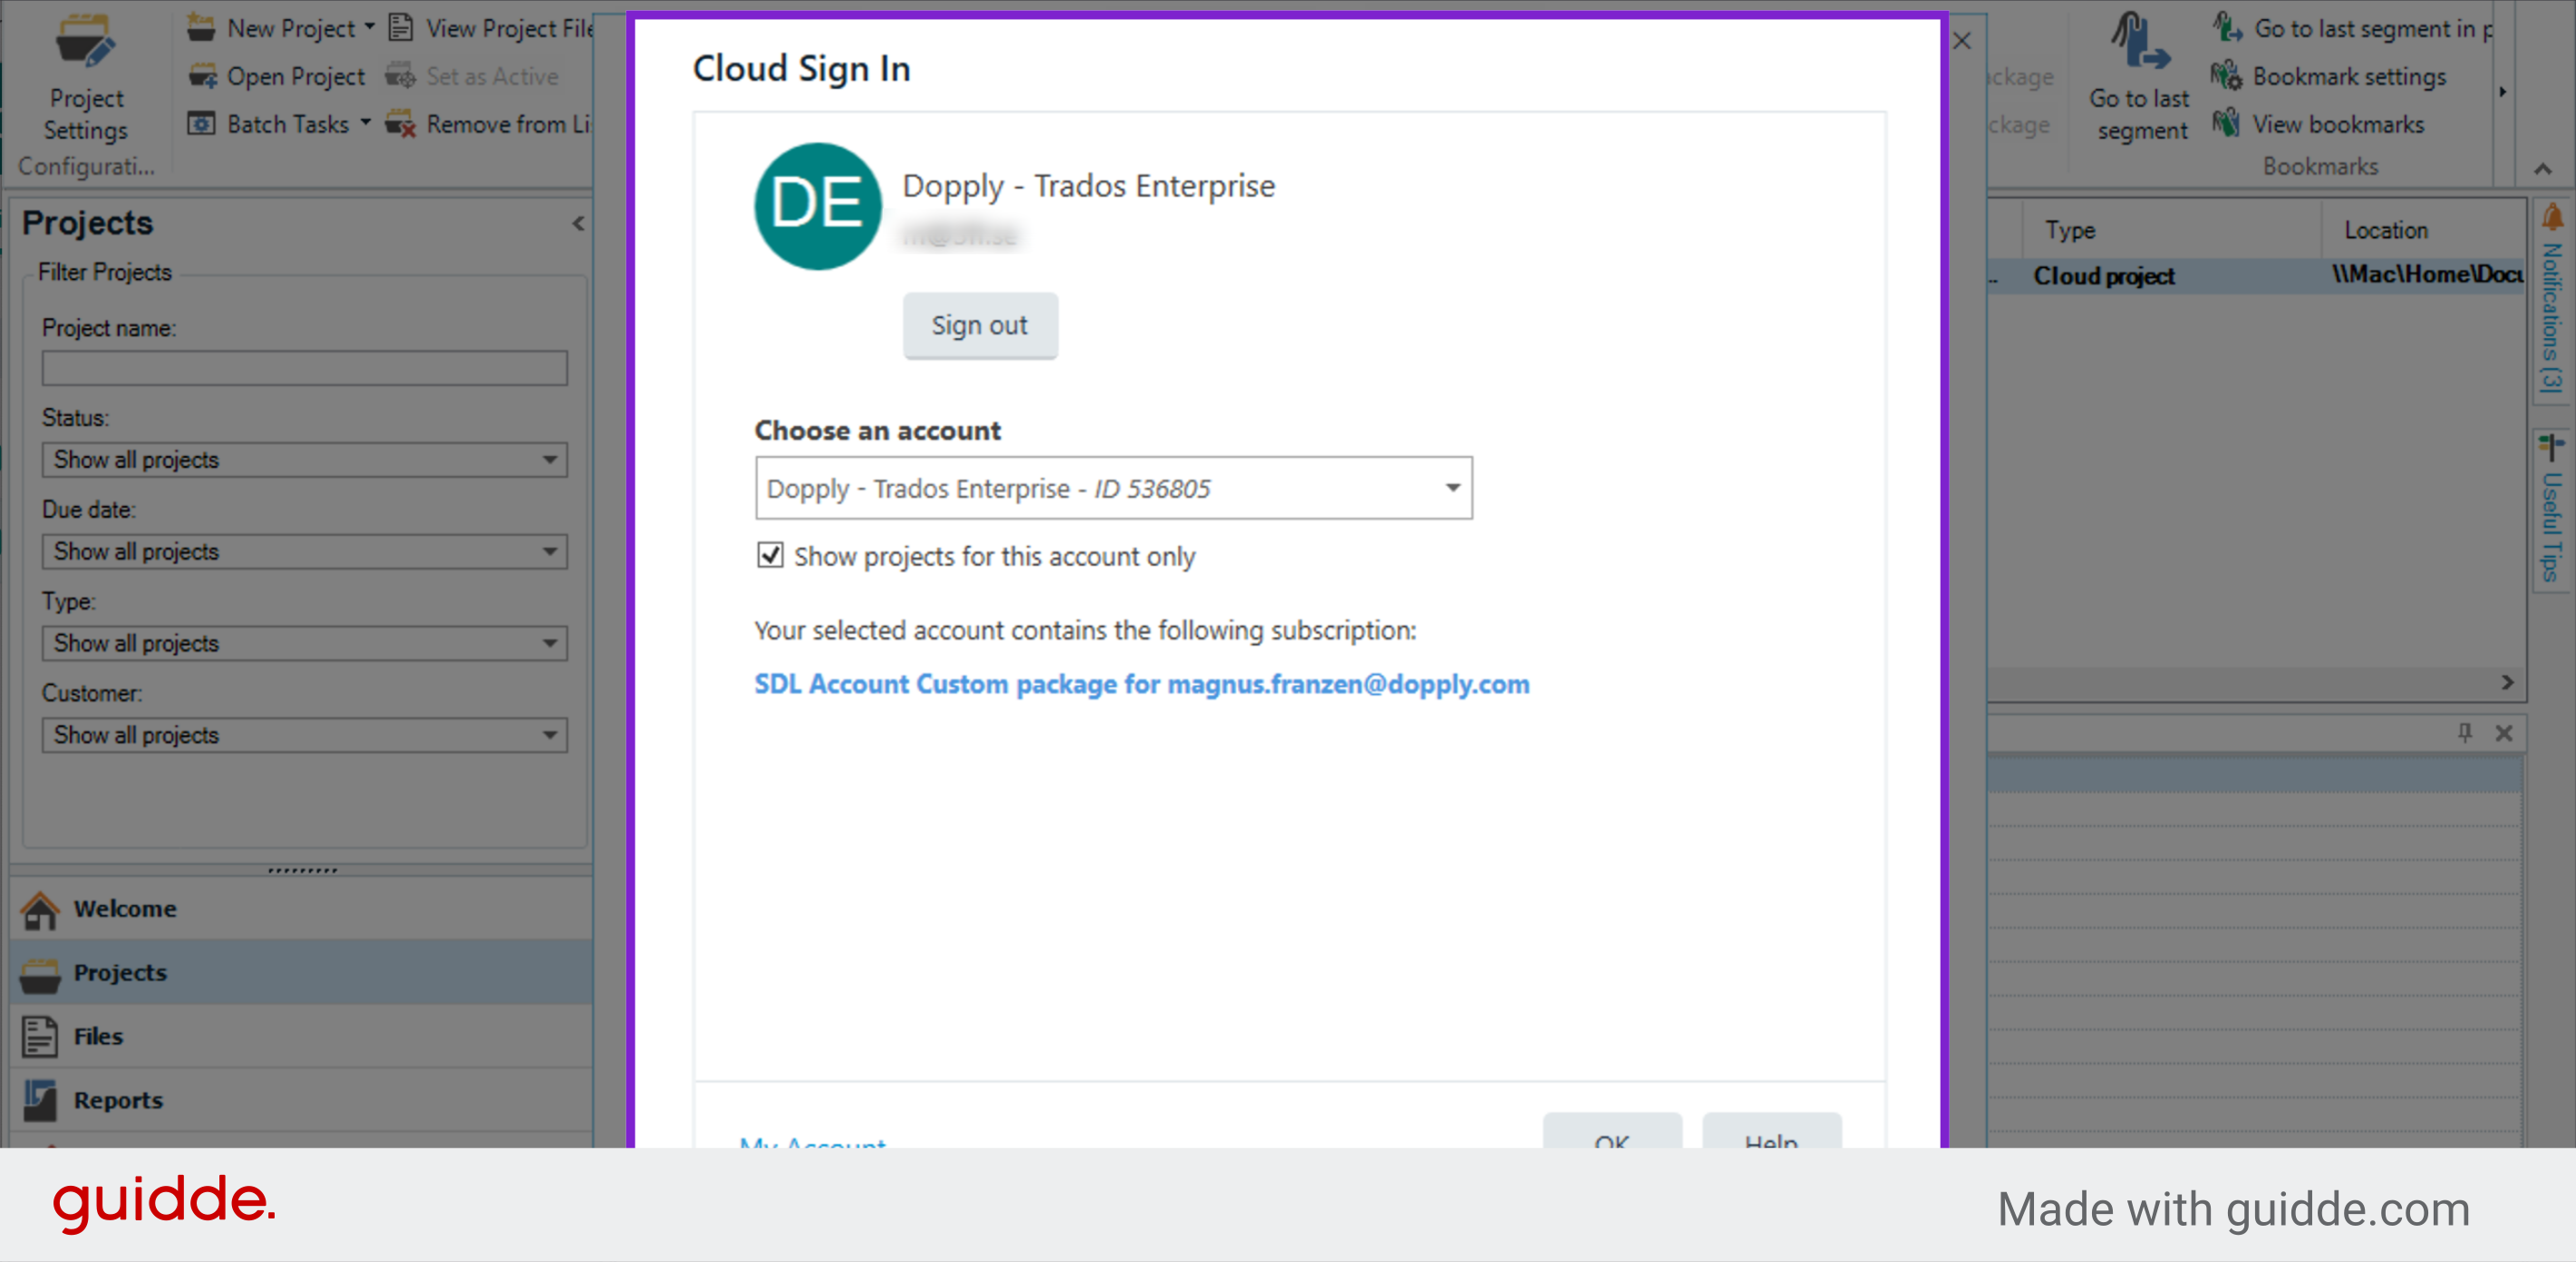Screen dimensions: 2576x1262
Task: Open Project Settings in the ribbon
Action: coord(86,78)
